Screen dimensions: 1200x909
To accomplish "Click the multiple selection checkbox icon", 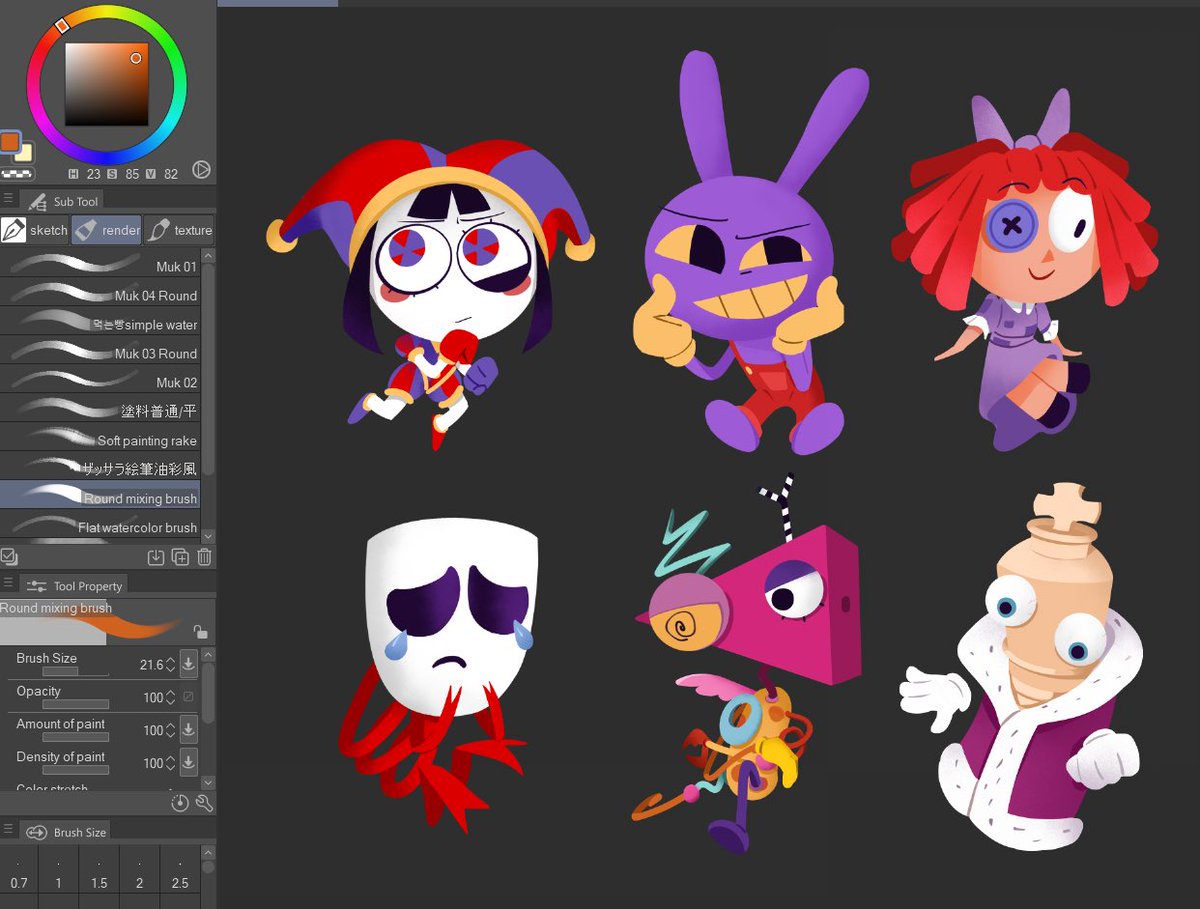I will (10, 556).
